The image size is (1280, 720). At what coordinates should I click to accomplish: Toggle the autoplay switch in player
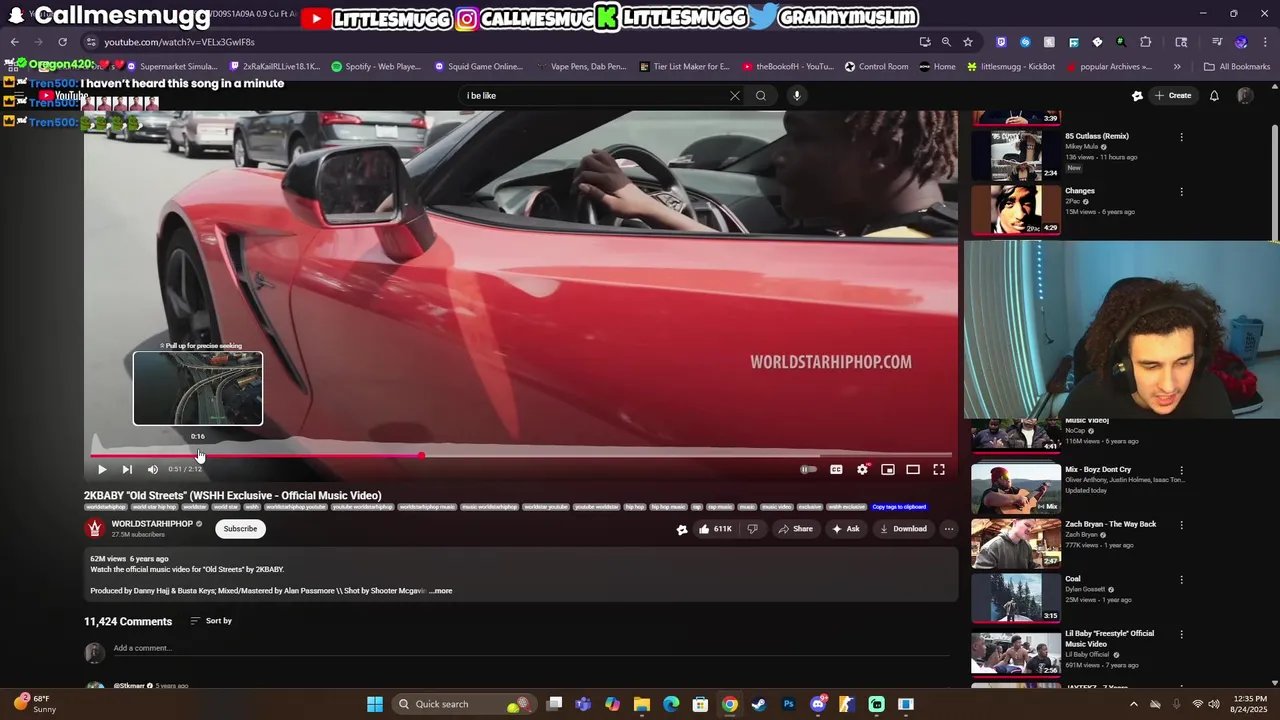809,469
